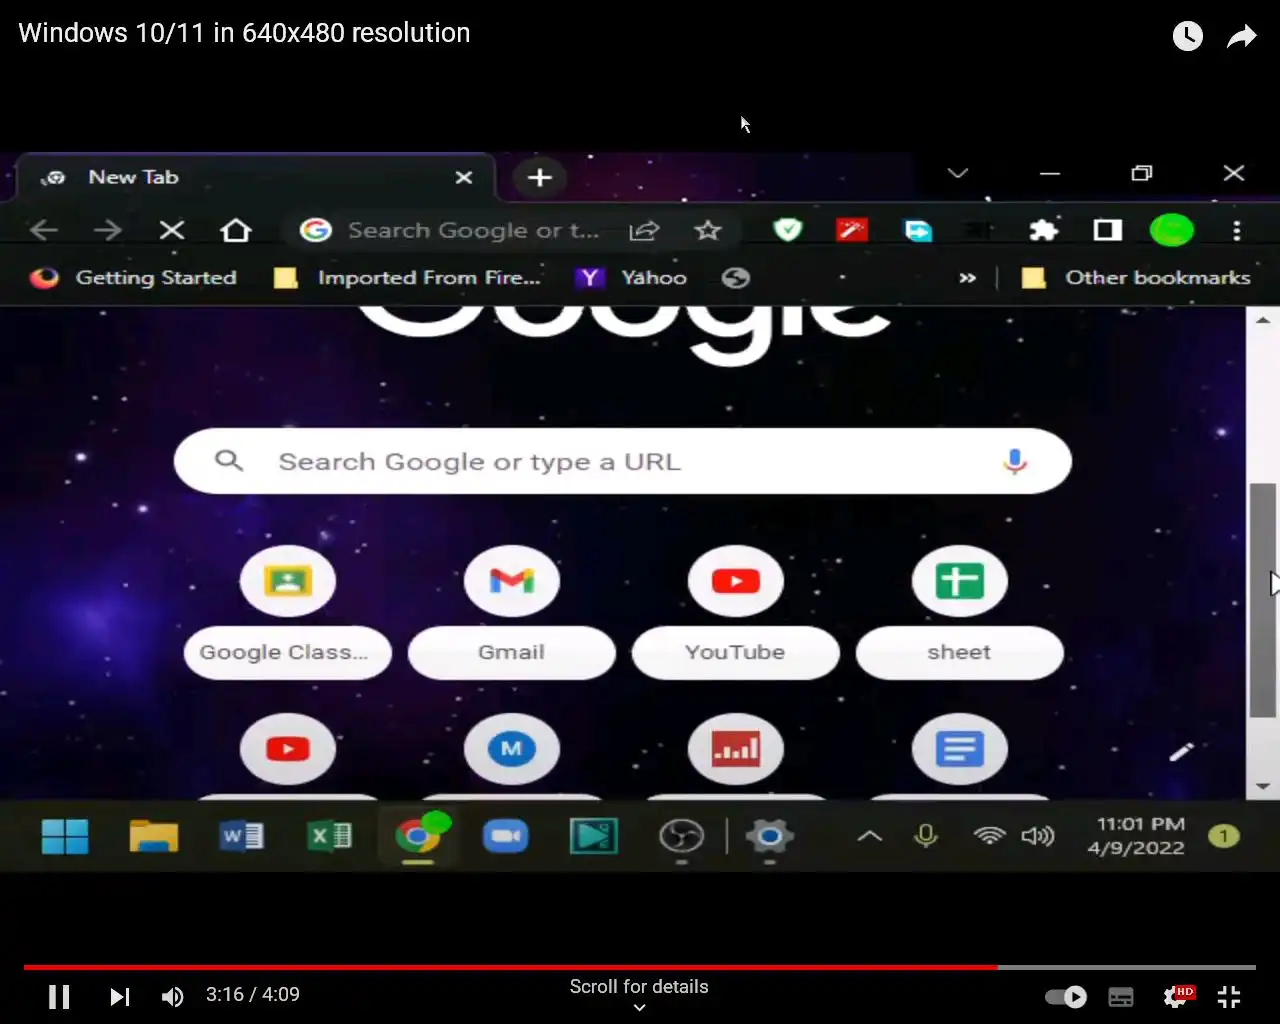Close the New Tab tab

463,177
